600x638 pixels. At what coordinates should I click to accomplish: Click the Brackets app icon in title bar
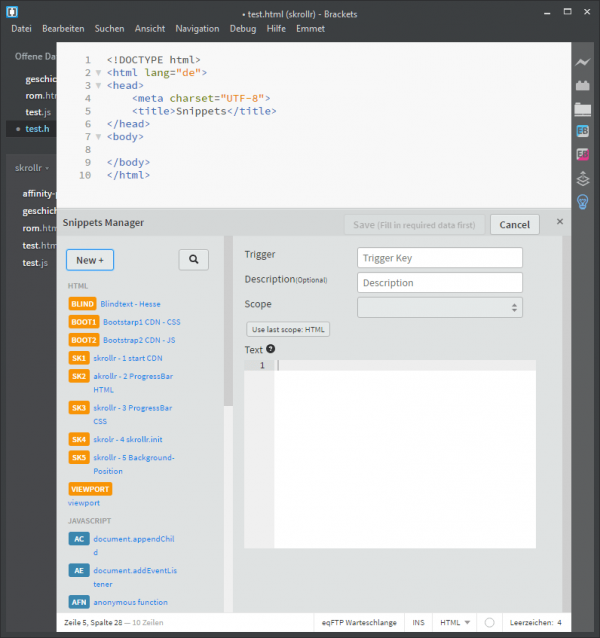pos(12,12)
